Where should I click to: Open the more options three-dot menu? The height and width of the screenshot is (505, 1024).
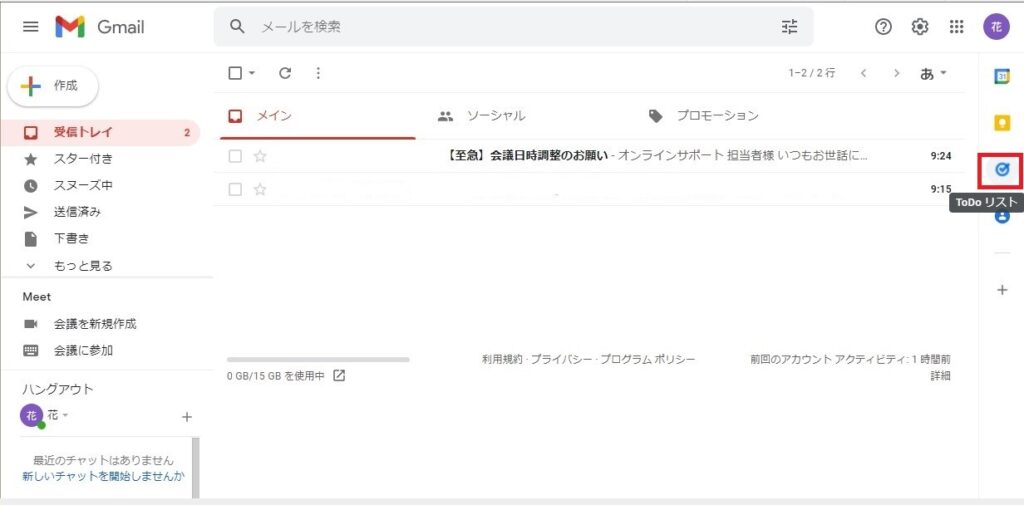click(318, 73)
